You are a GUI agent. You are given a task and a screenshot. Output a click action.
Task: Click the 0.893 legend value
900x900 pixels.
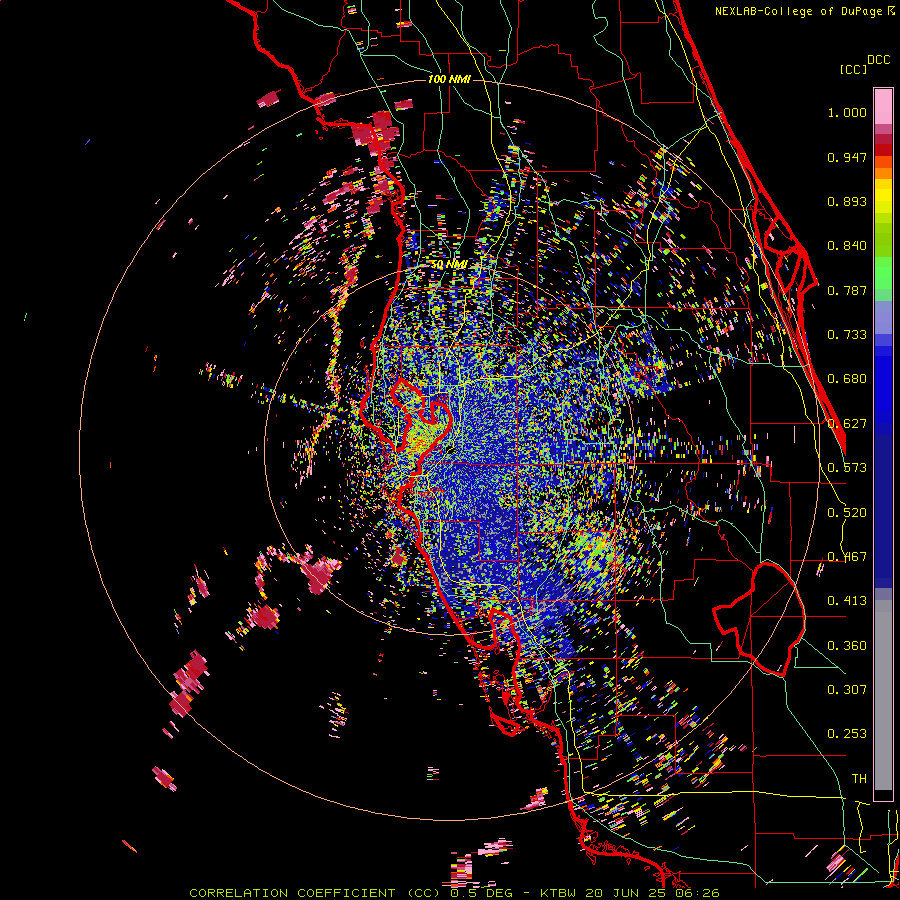tap(847, 201)
